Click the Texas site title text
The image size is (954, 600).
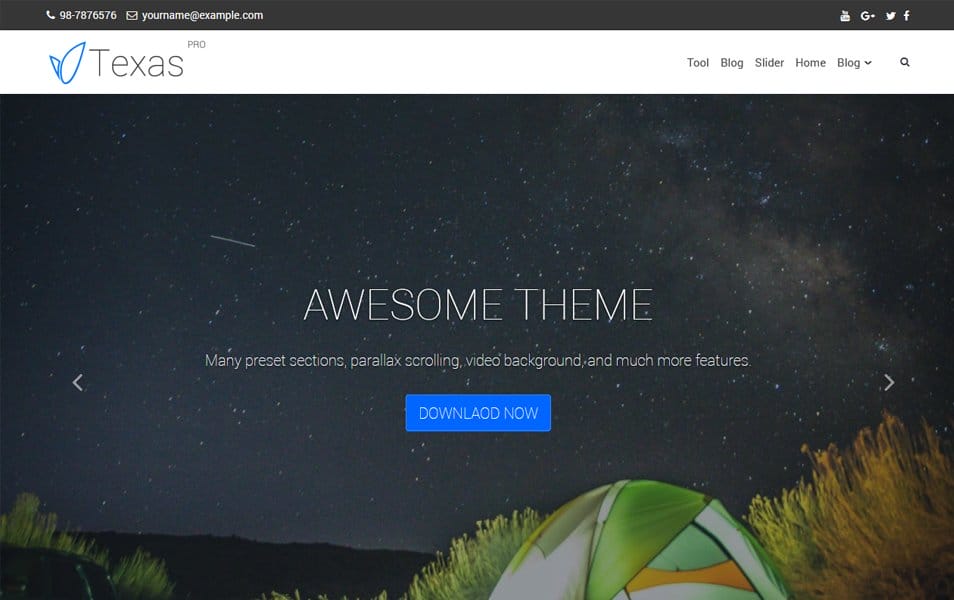[137, 64]
